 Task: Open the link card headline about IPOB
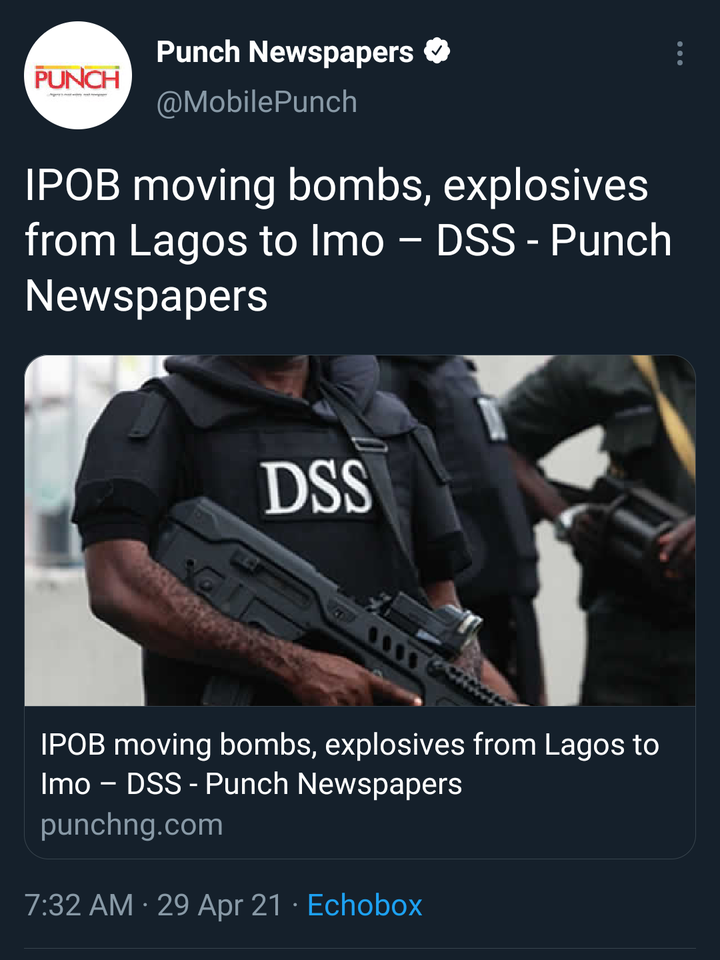point(350,764)
